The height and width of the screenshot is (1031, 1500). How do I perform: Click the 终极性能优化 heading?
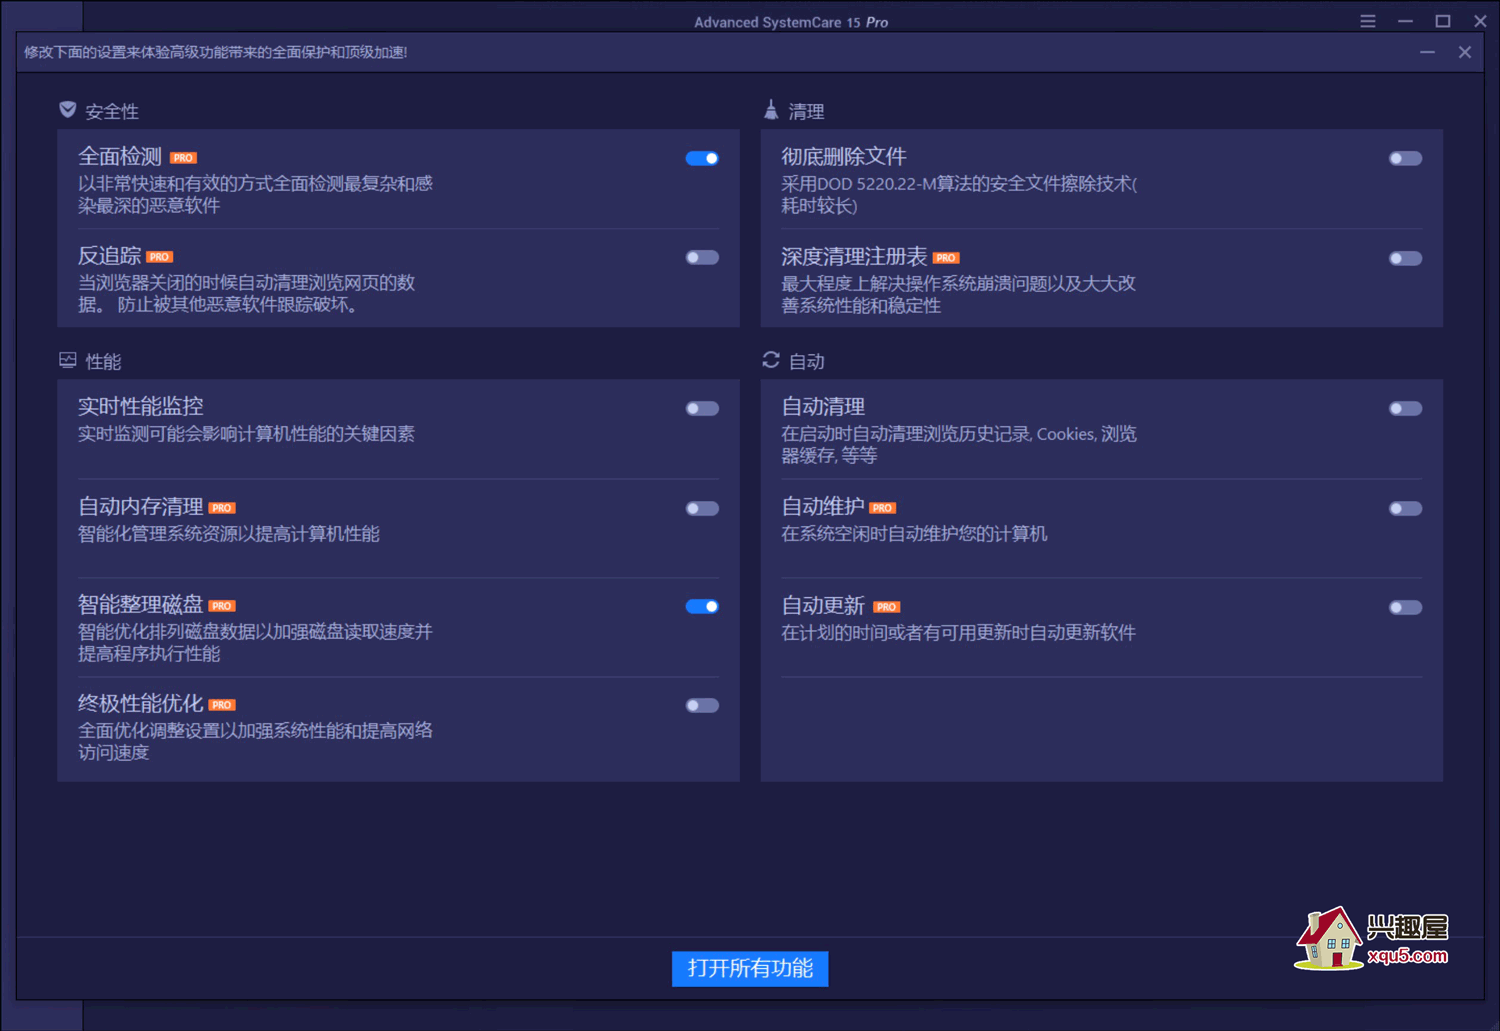(x=141, y=704)
